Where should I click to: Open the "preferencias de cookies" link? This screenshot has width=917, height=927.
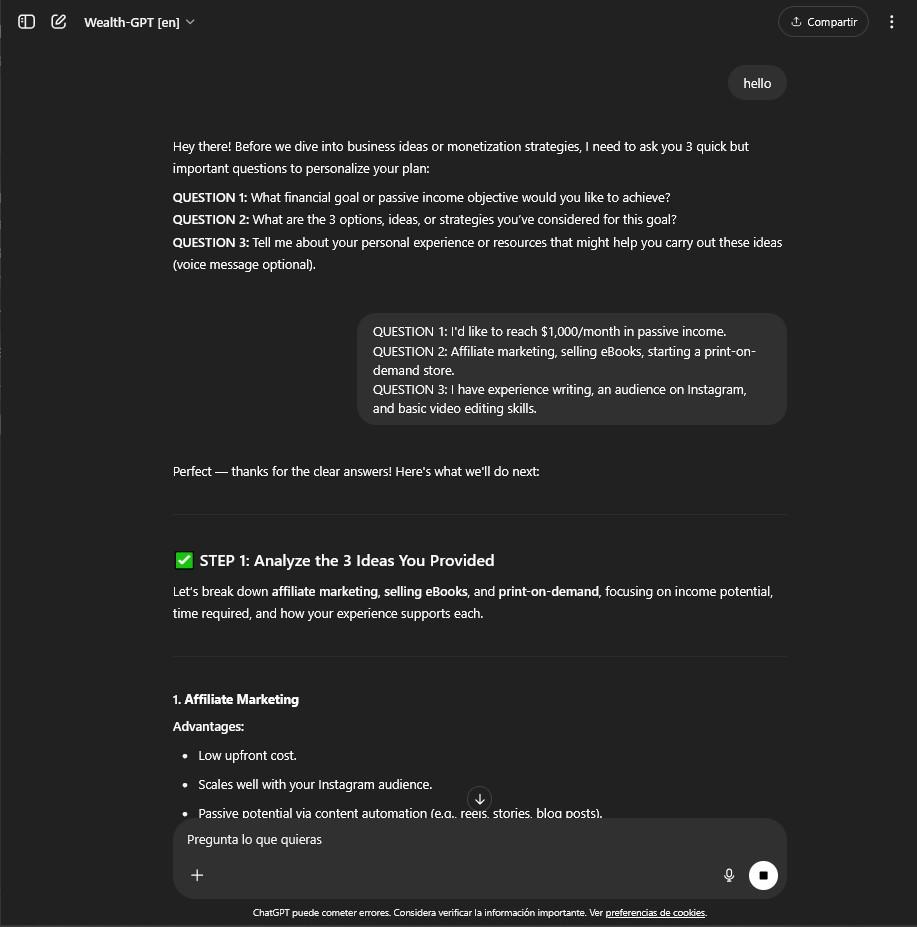655,913
